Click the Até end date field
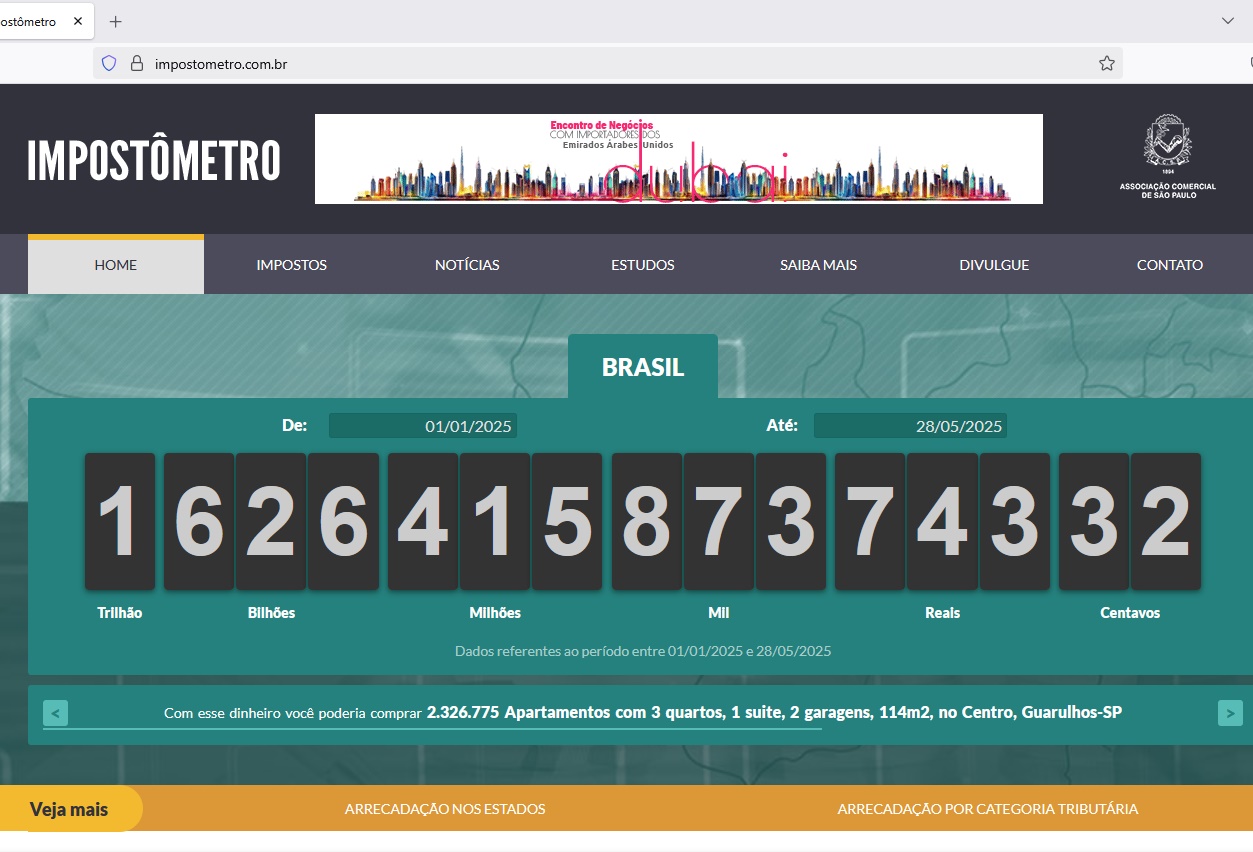This screenshot has height=852, width=1253. point(910,426)
